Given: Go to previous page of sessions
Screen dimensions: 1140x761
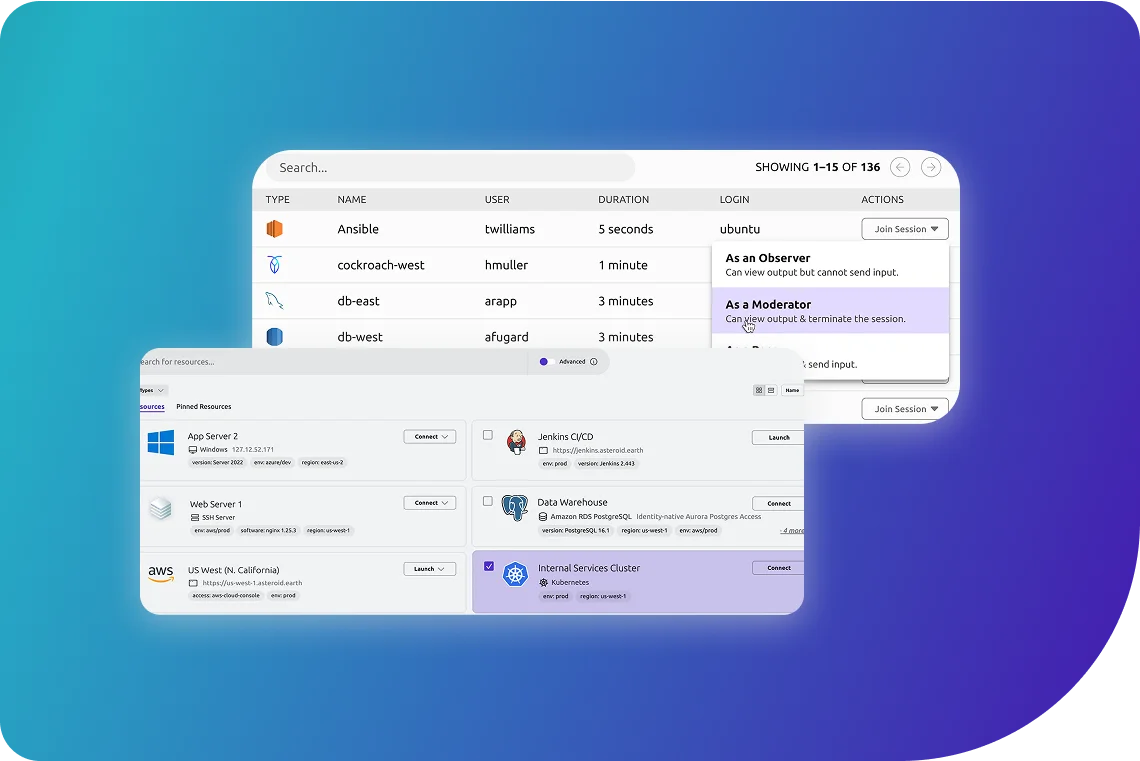Looking at the screenshot, I should pos(900,167).
